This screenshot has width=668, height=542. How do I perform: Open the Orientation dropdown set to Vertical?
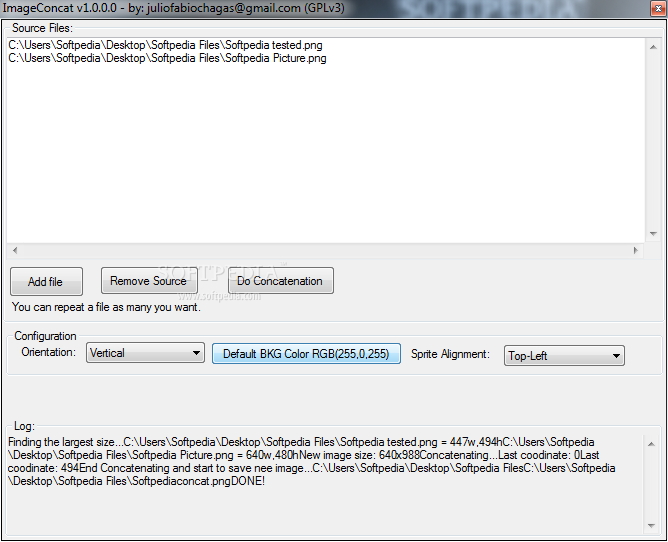145,353
